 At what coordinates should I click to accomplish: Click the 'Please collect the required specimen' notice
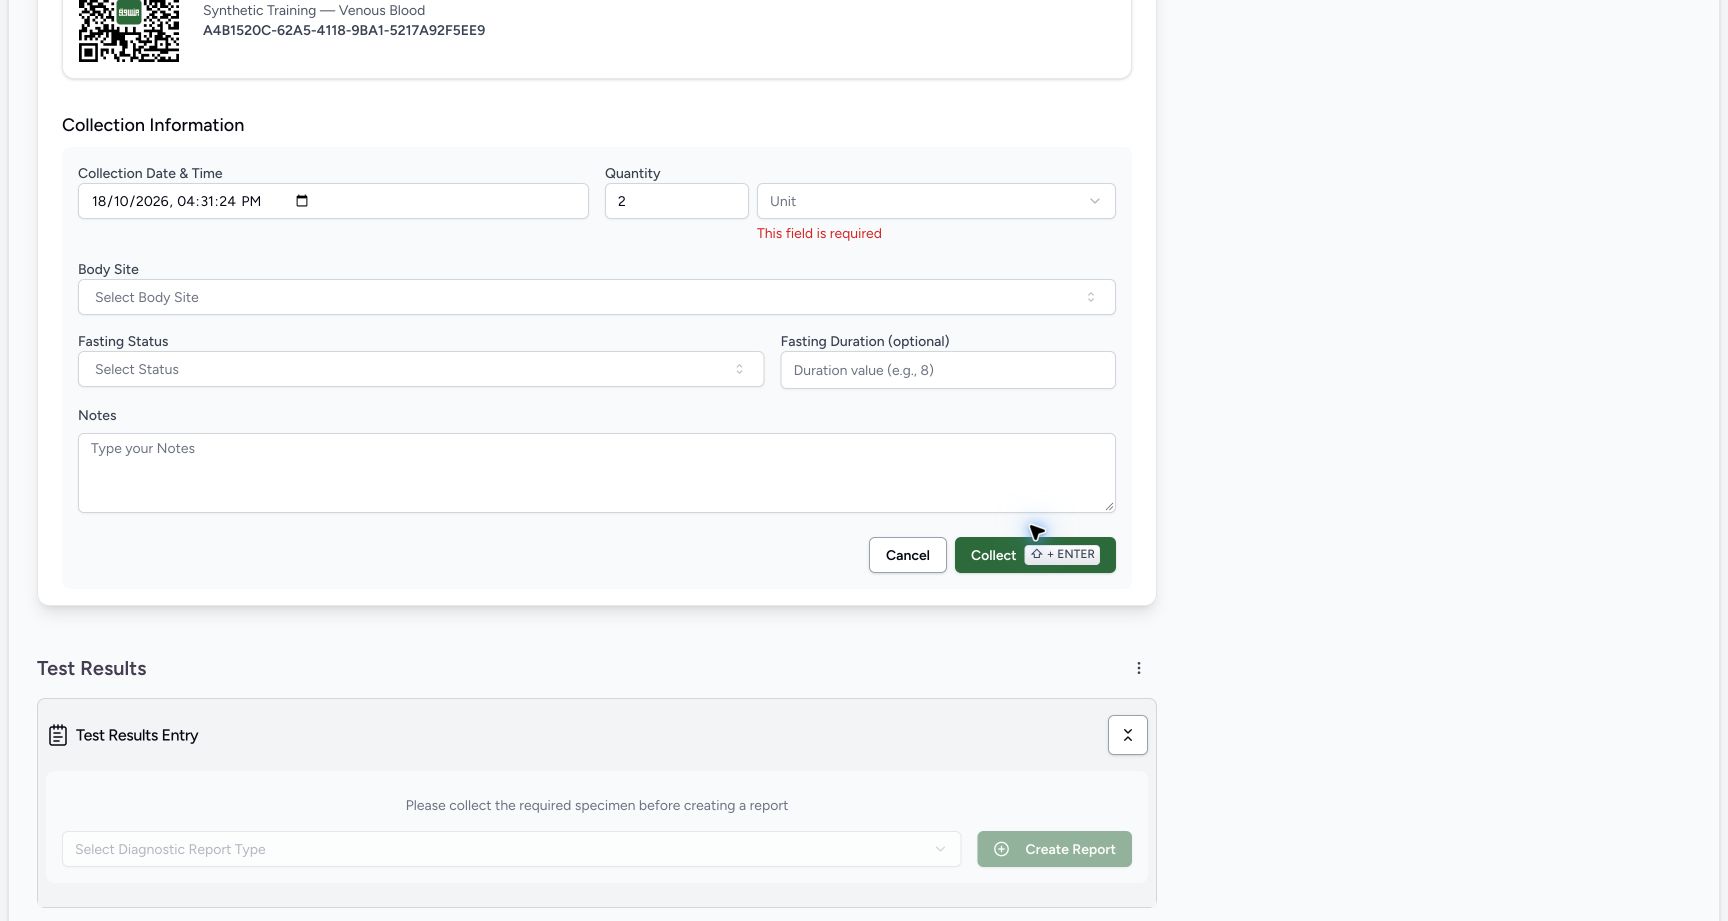[596, 805]
